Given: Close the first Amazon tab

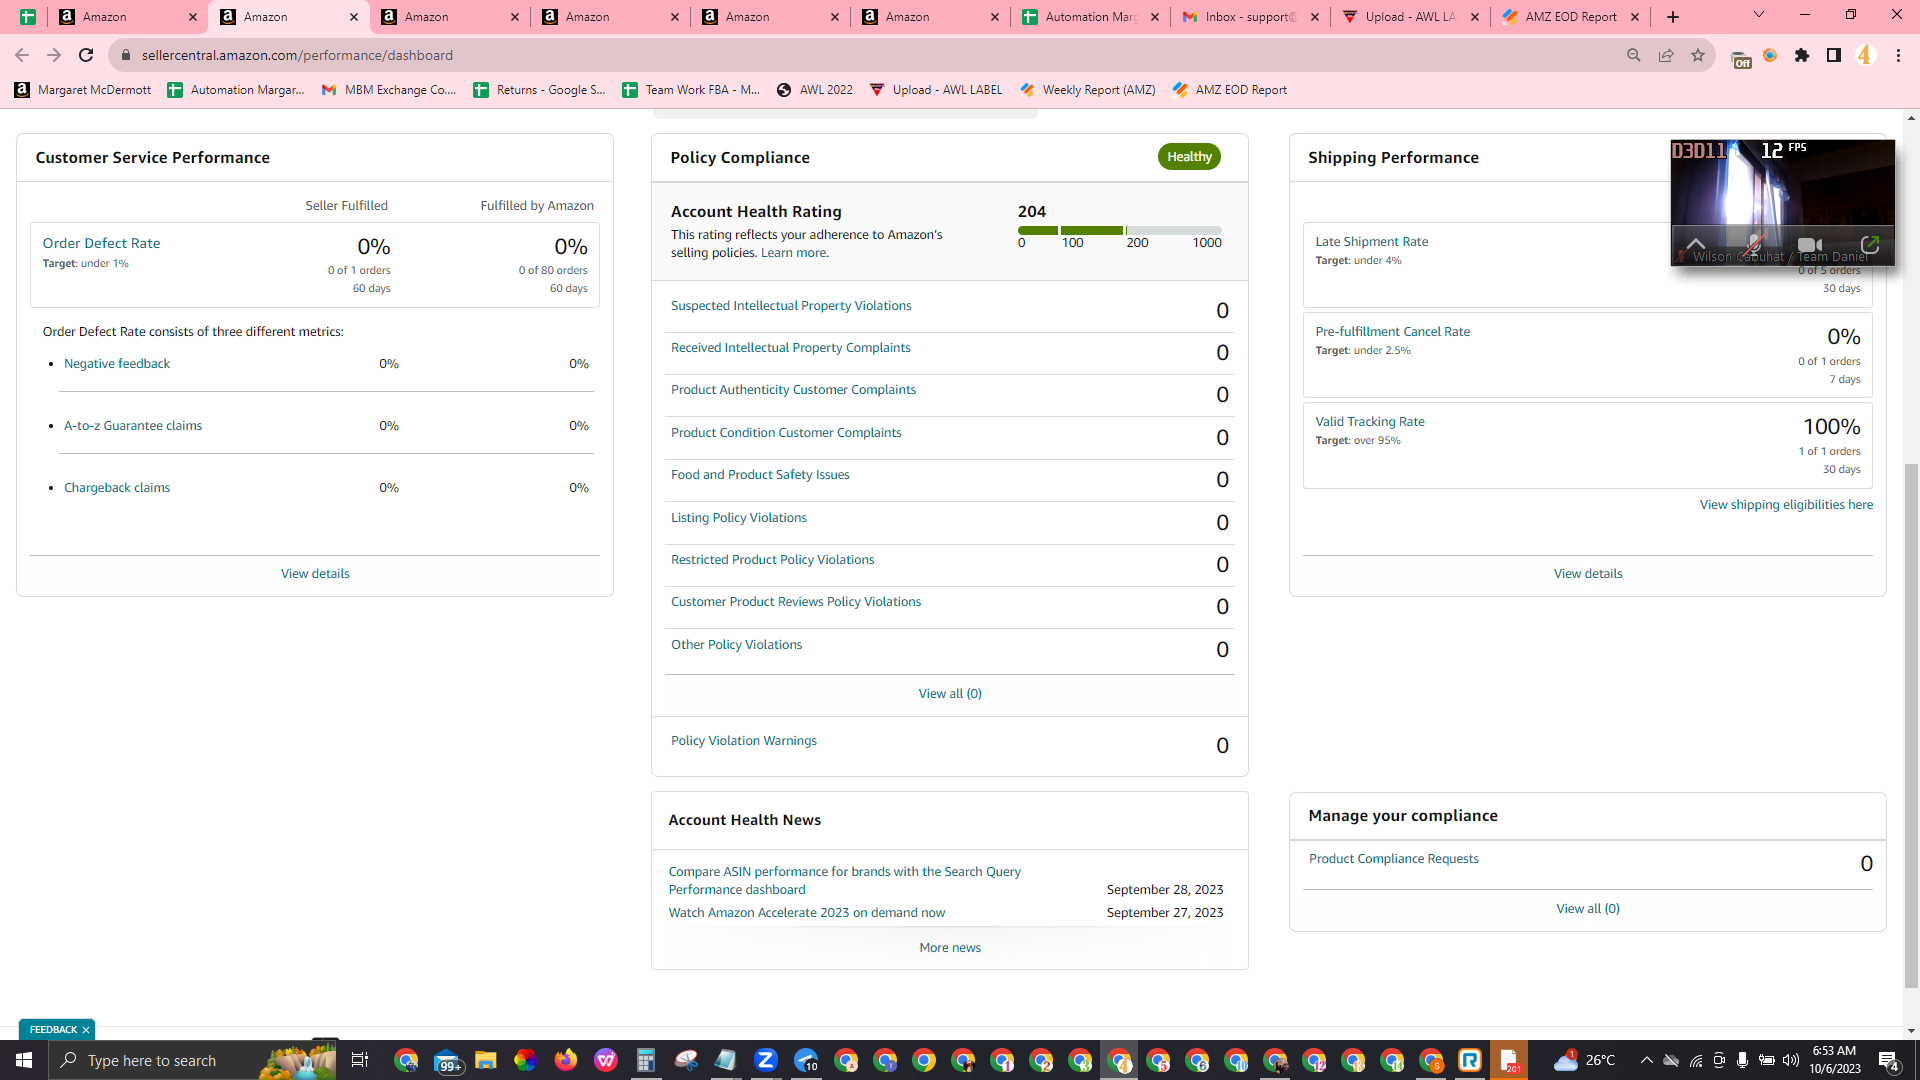Looking at the screenshot, I should (193, 17).
